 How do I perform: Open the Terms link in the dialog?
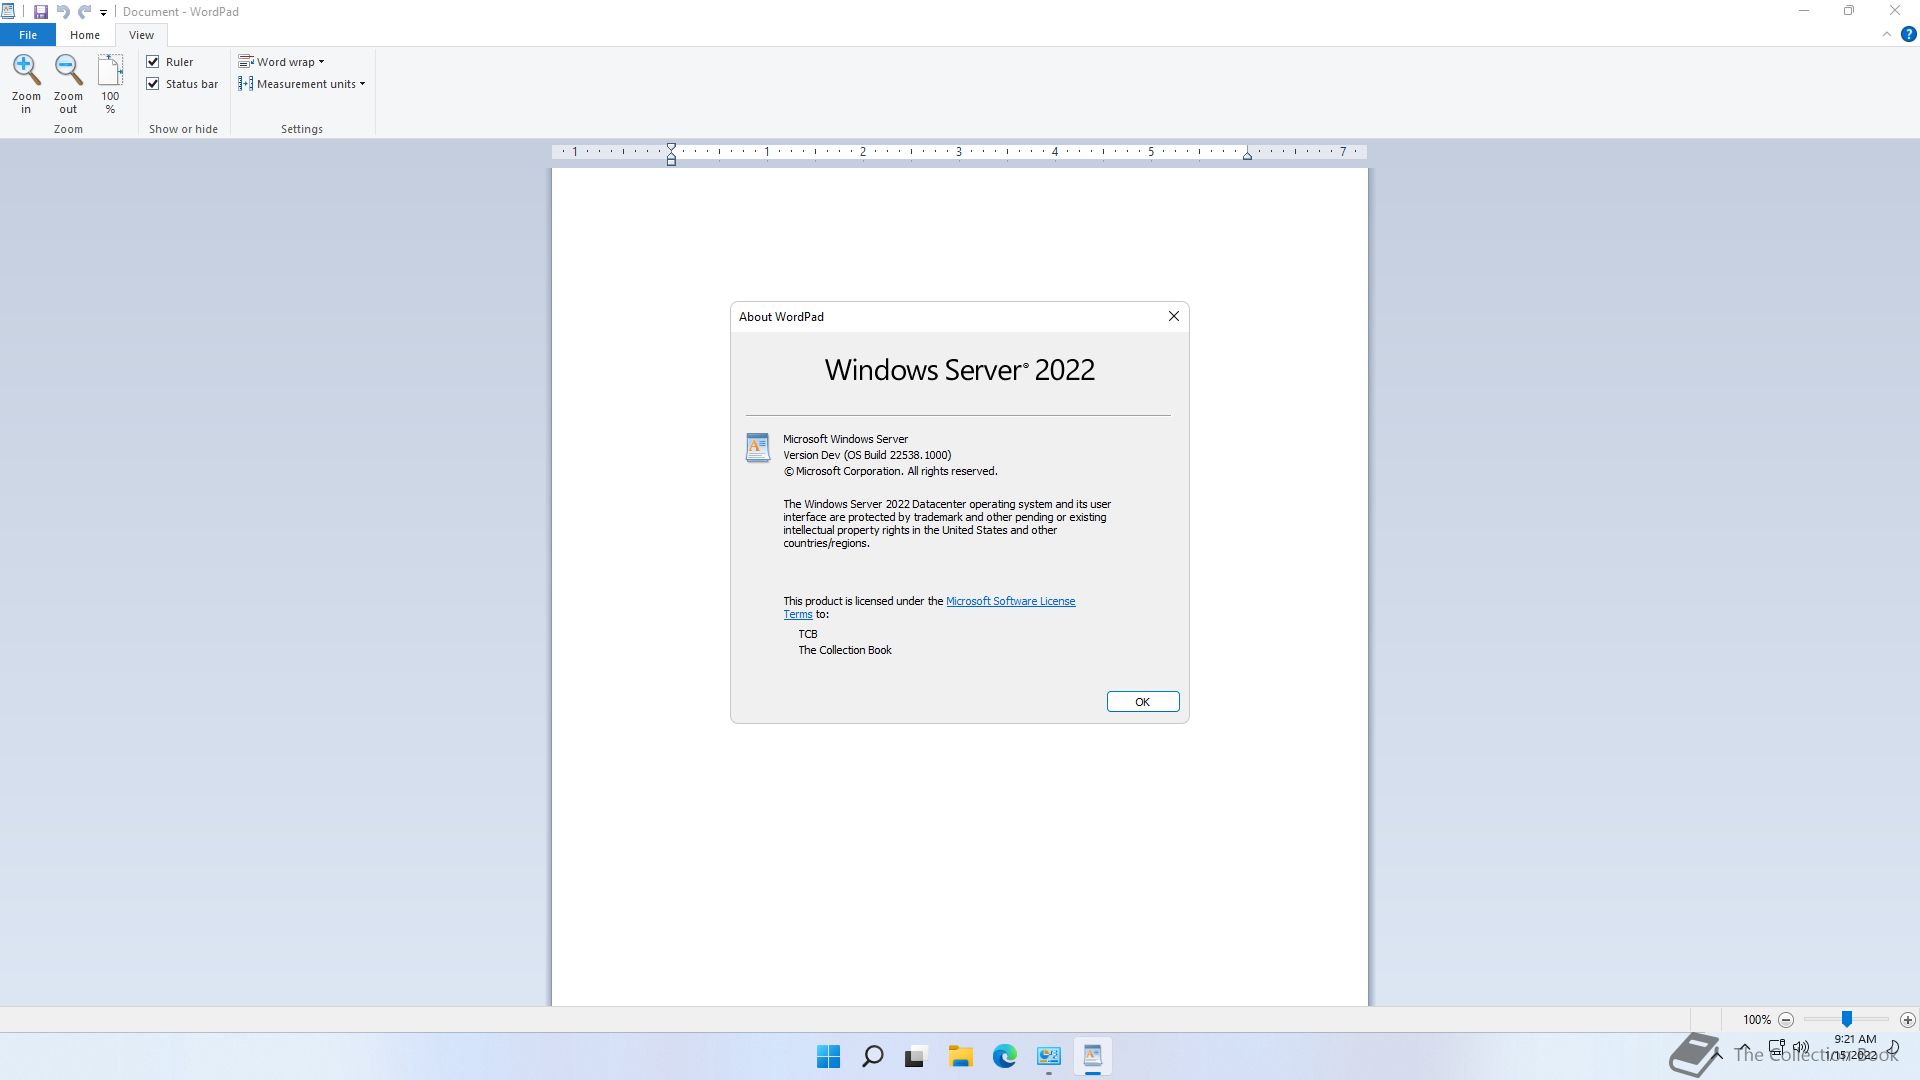pyautogui.click(x=798, y=614)
